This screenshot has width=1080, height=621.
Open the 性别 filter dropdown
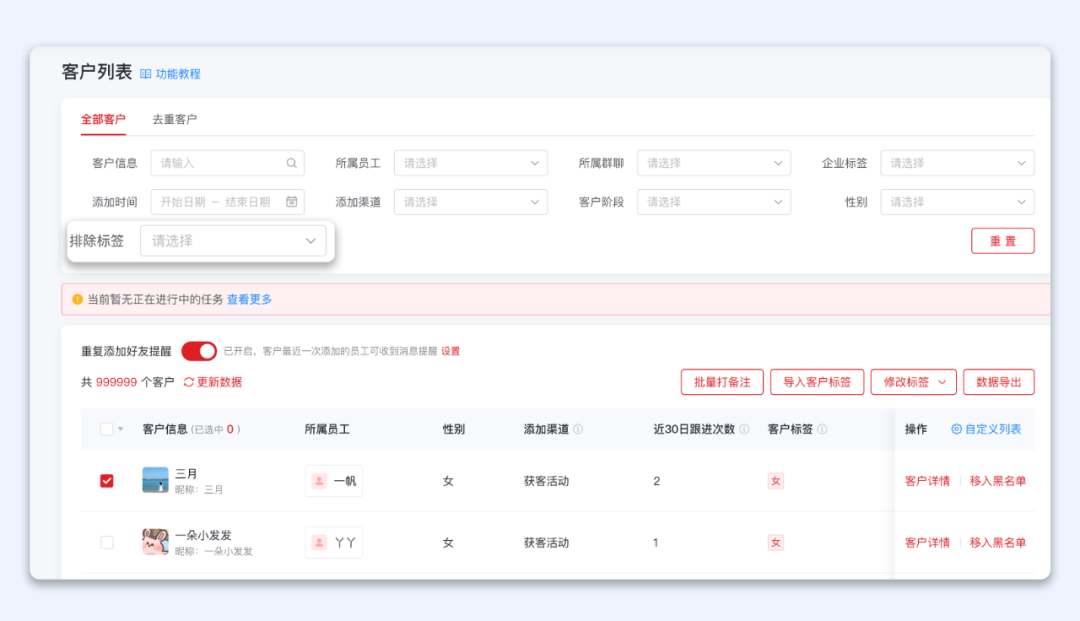(x=955, y=201)
